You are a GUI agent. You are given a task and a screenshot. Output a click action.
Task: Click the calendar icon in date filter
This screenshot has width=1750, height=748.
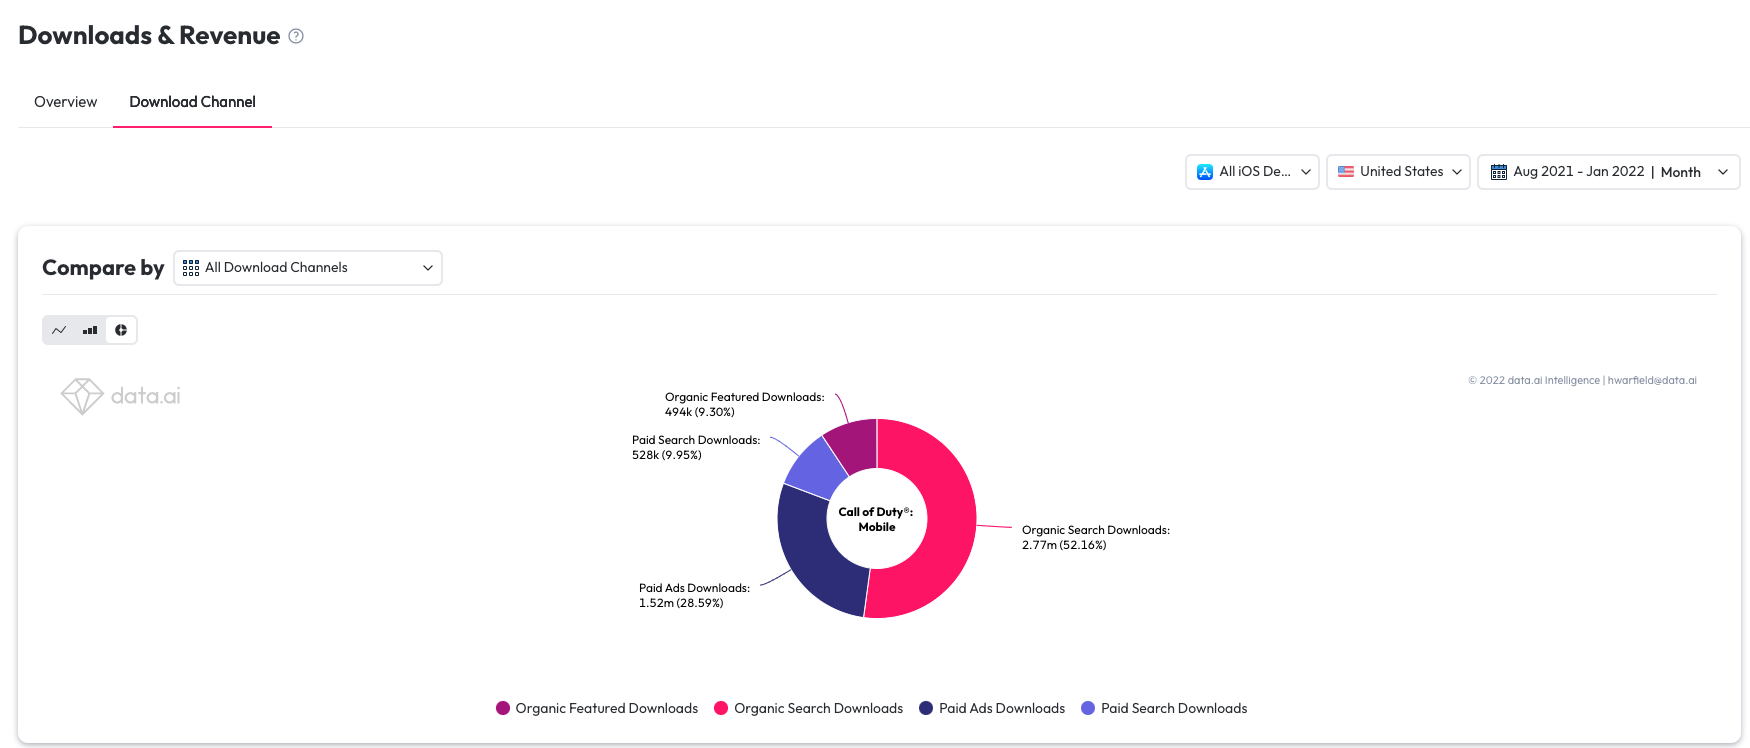pos(1498,172)
